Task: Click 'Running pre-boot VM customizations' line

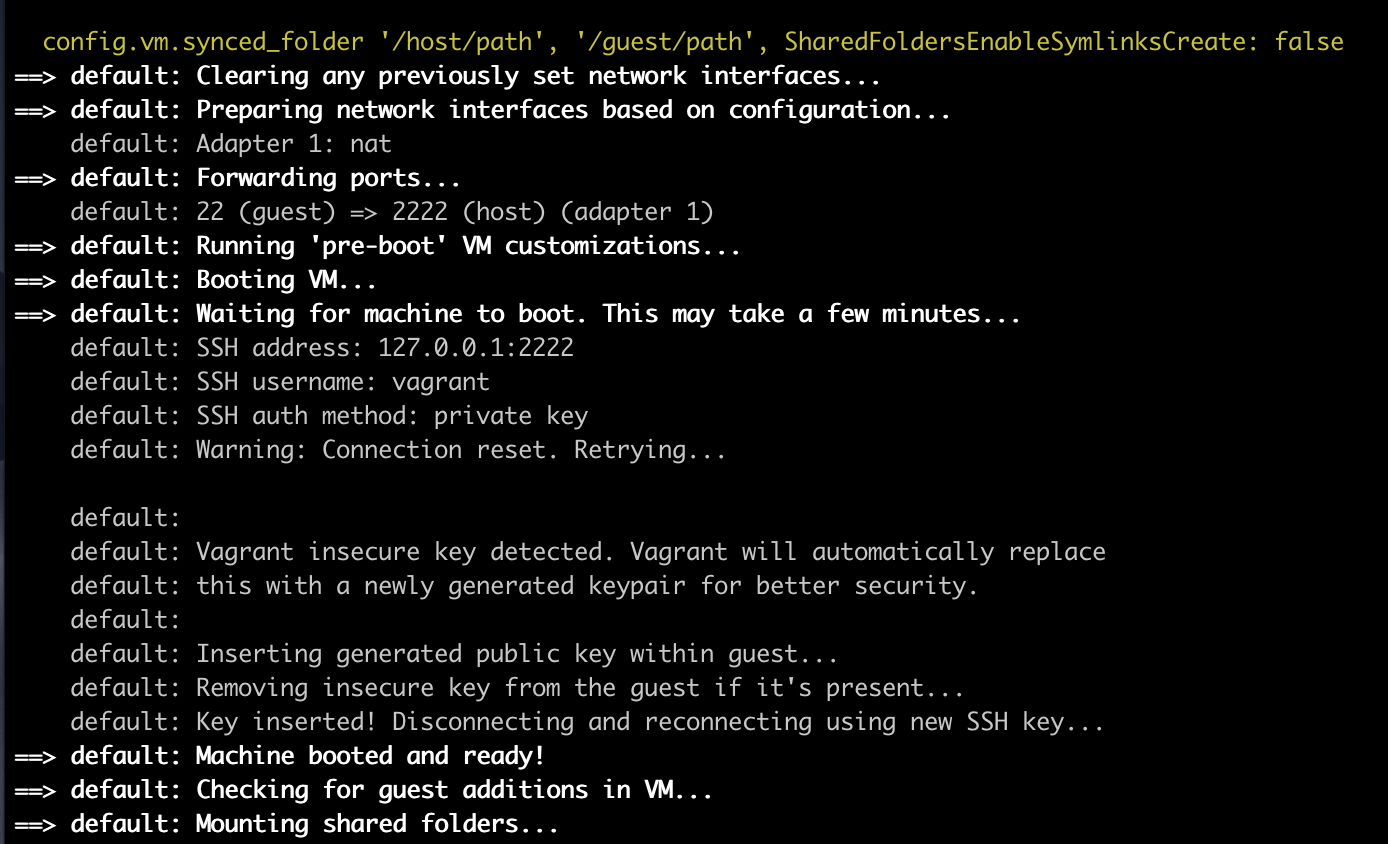Action: point(378,246)
